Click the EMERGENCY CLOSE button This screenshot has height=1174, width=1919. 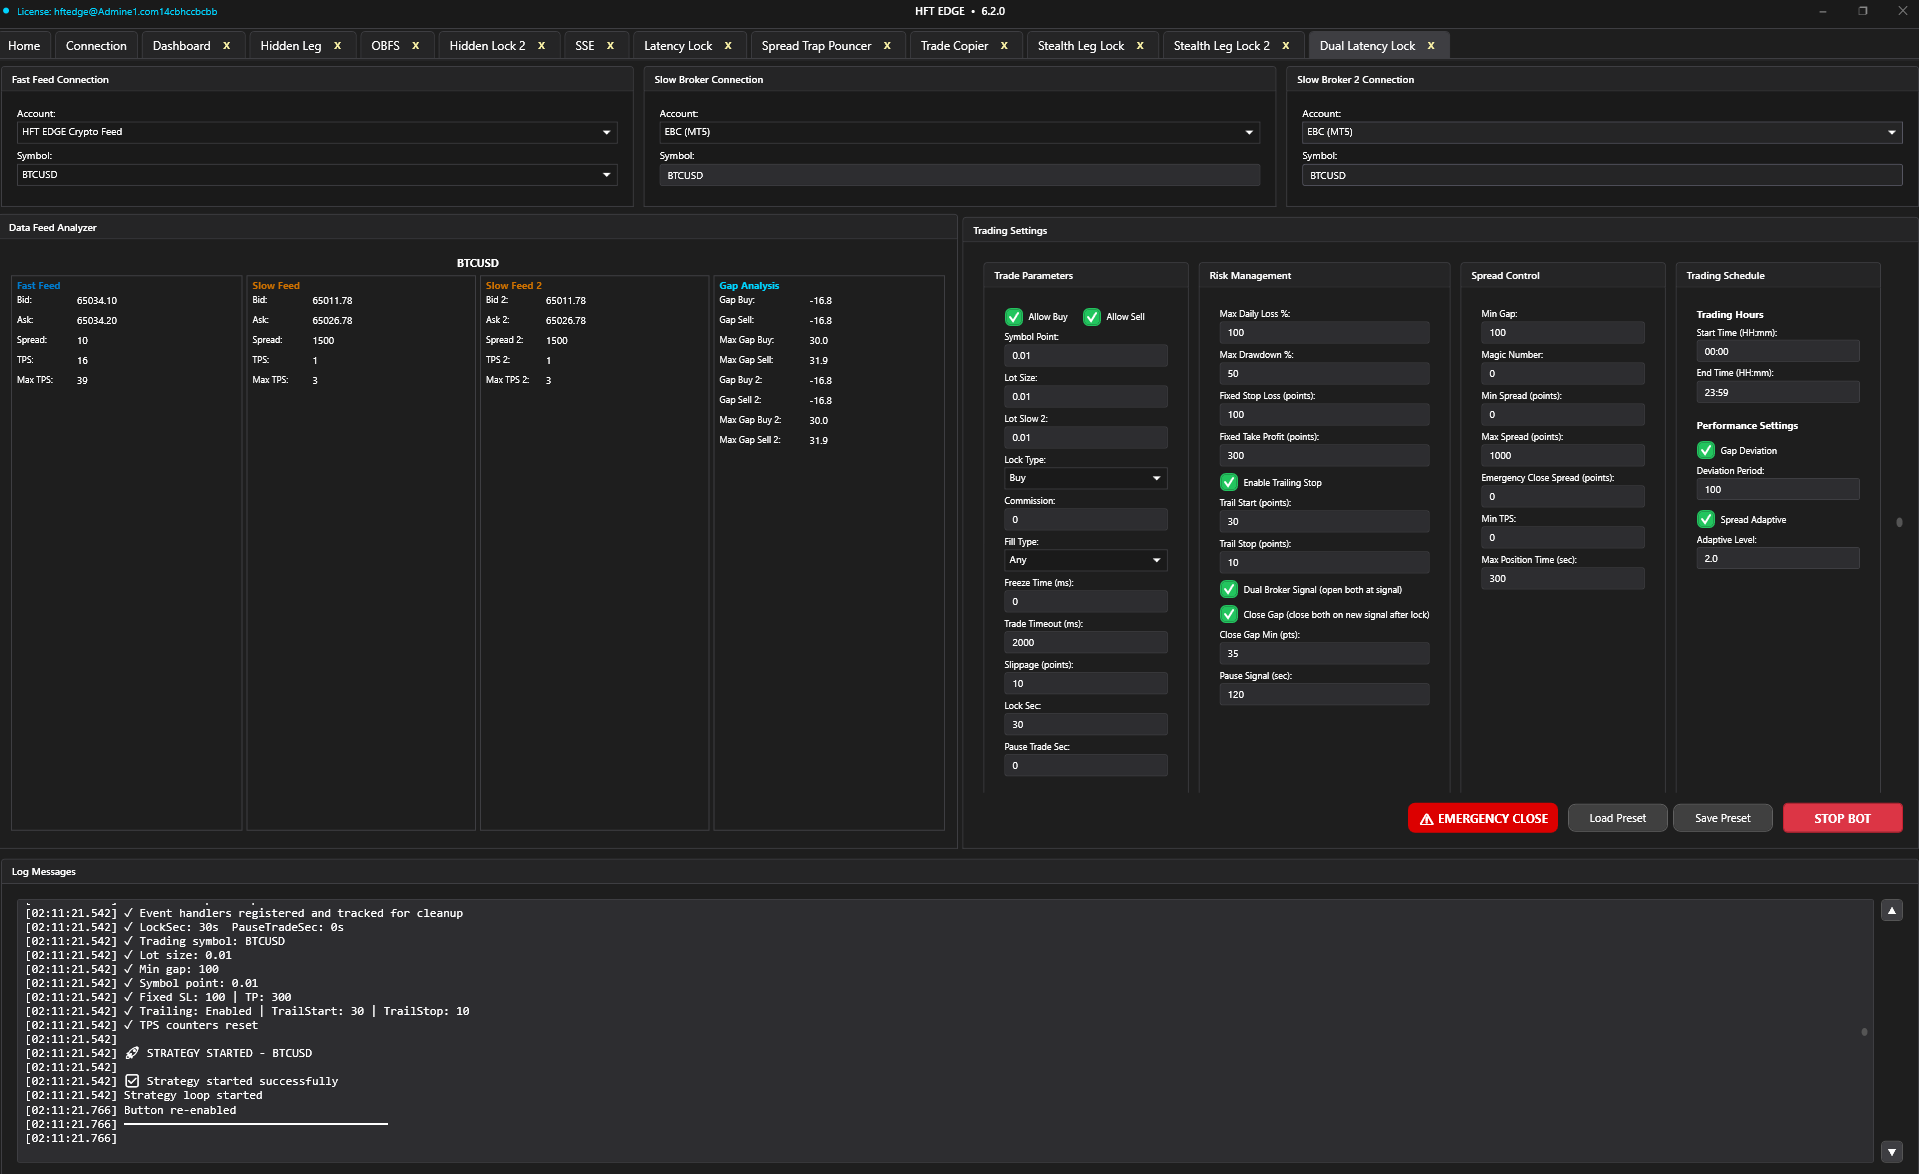(x=1482, y=818)
